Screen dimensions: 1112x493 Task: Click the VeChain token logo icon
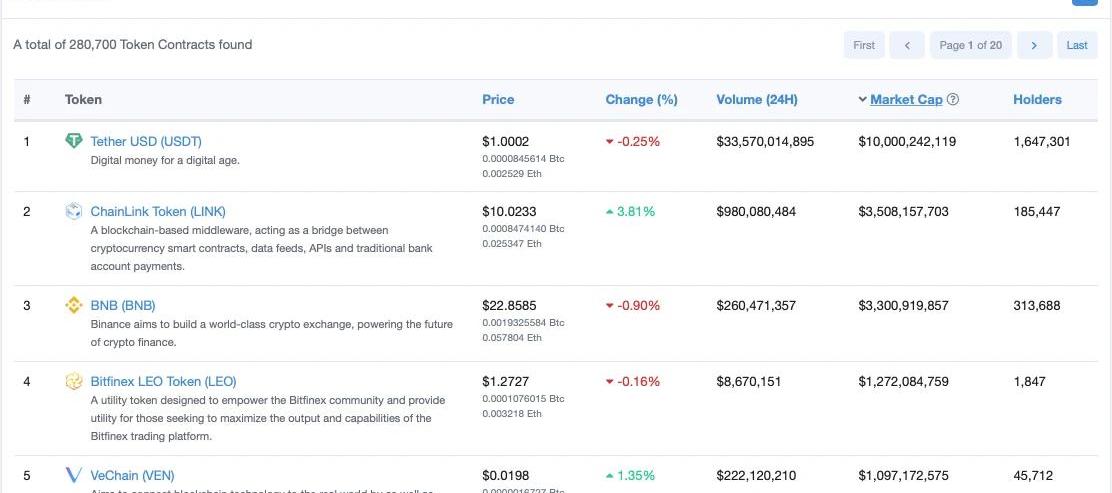point(74,475)
